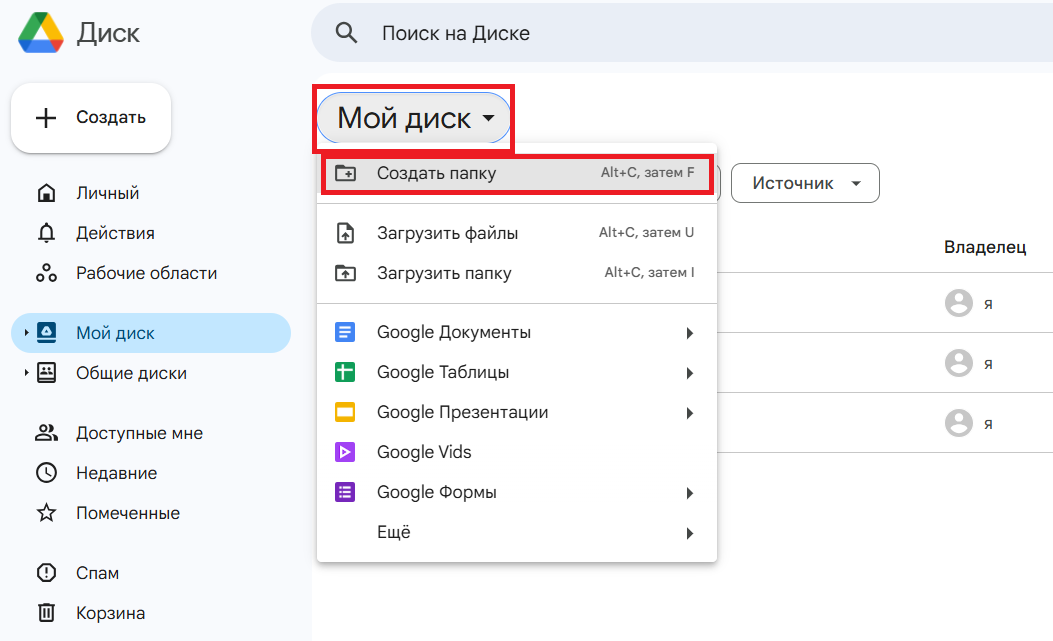The height and width of the screenshot is (641, 1053).
Task: Open the Источник filter dropdown
Action: point(805,183)
